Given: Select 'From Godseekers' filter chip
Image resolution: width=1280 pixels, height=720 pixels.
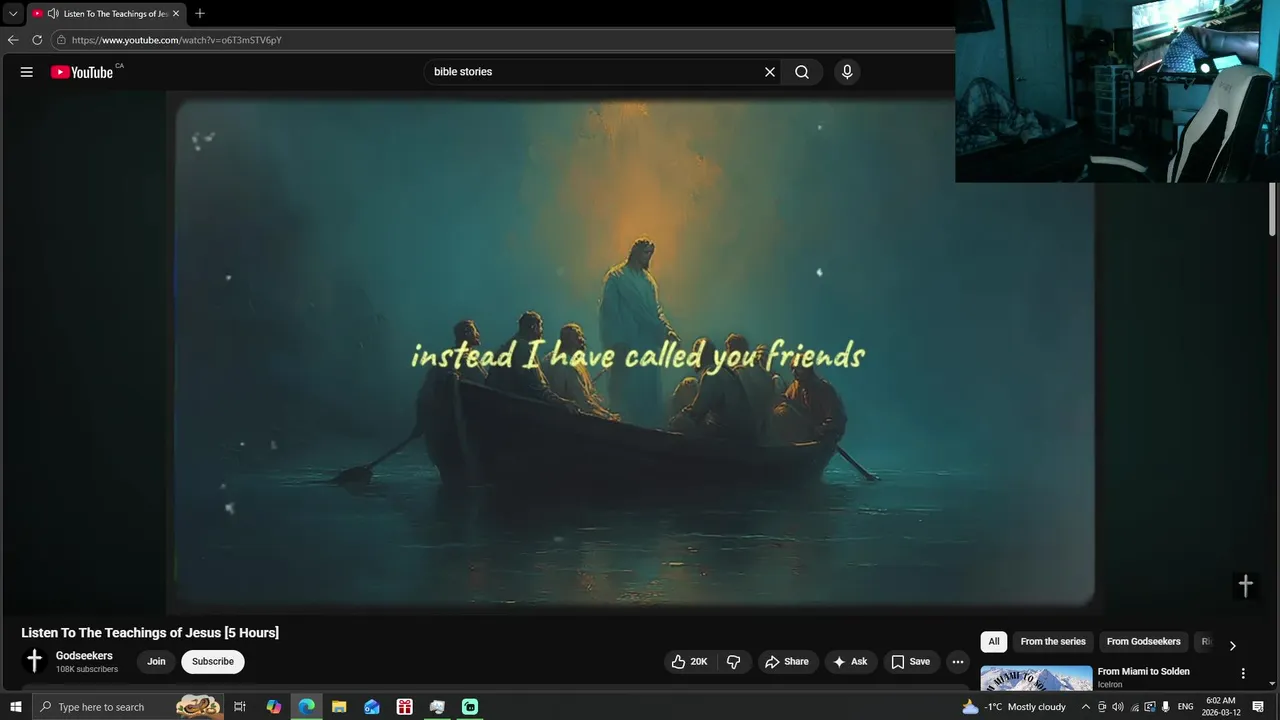Looking at the screenshot, I should coord(1143,642).
